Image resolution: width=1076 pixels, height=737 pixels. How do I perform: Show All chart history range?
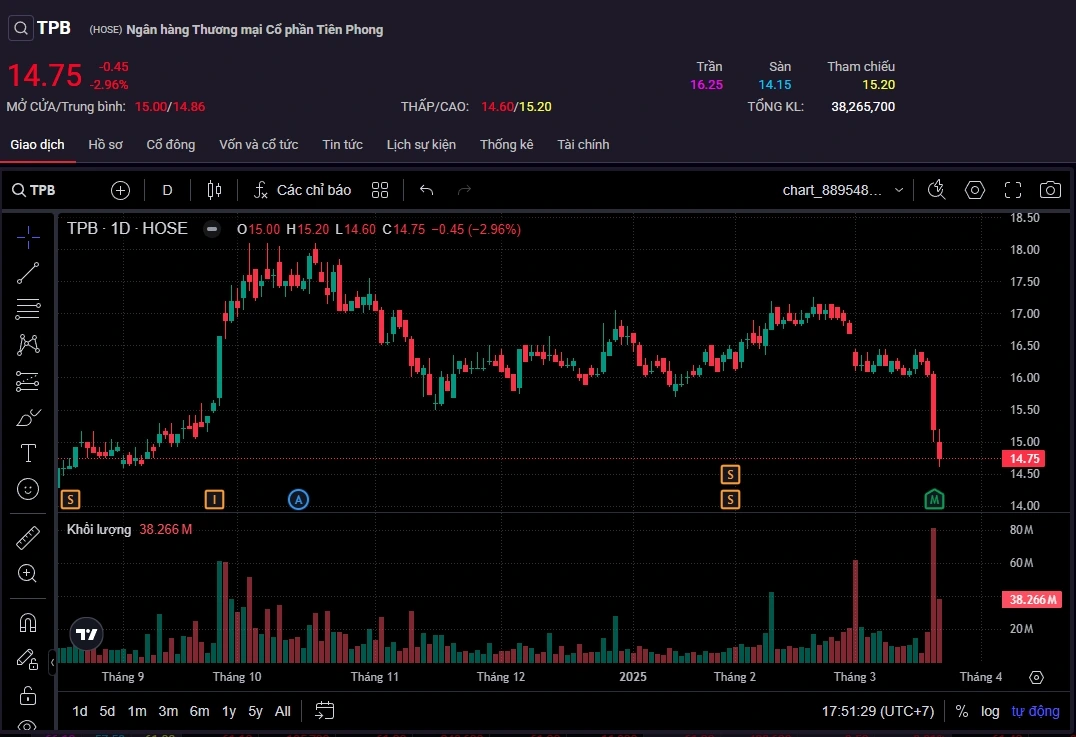click(x=283, y=712)
